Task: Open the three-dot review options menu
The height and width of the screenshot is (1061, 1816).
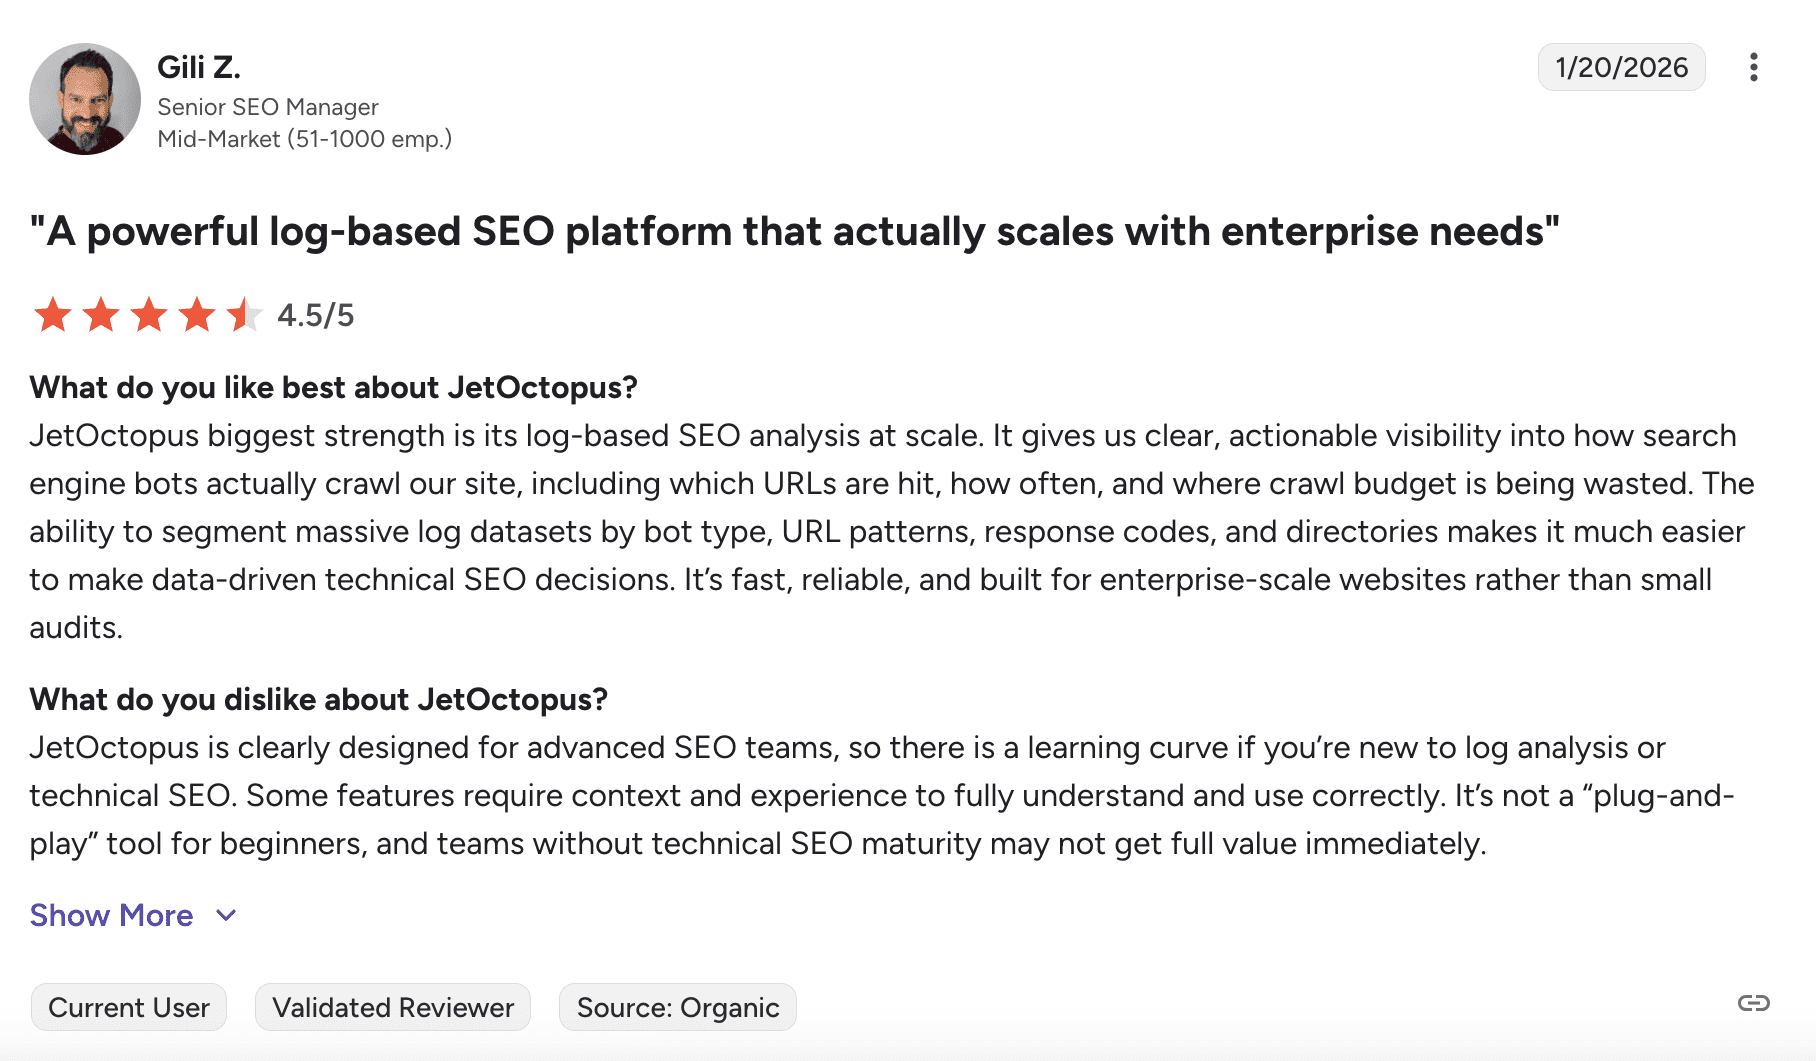Action: (x=1753, y=67)
